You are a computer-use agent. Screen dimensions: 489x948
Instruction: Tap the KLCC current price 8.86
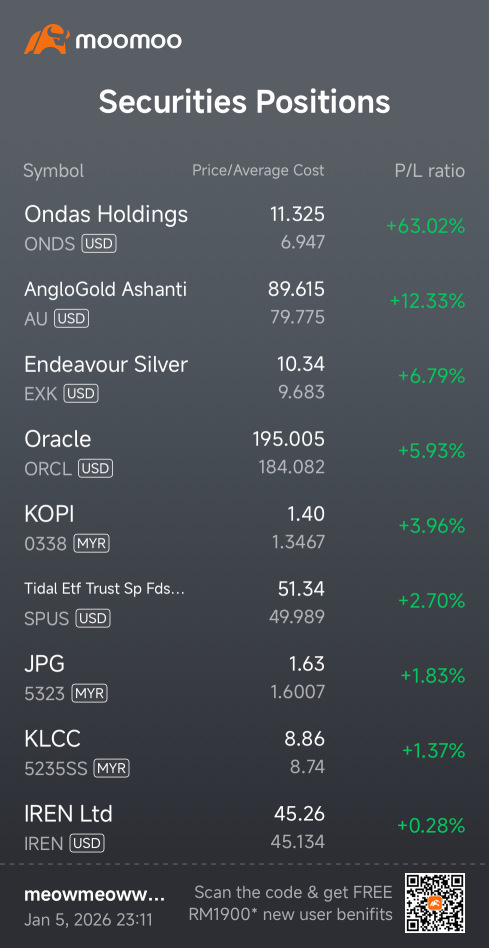pos(305,738)
